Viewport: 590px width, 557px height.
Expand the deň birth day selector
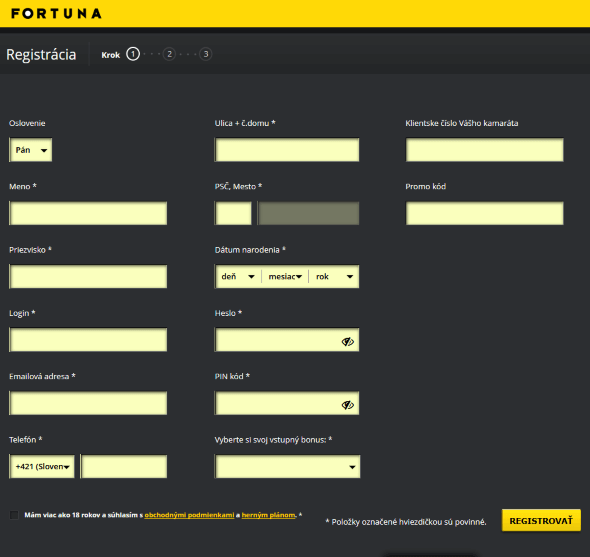pyautogui.click(x=238, y=277)
